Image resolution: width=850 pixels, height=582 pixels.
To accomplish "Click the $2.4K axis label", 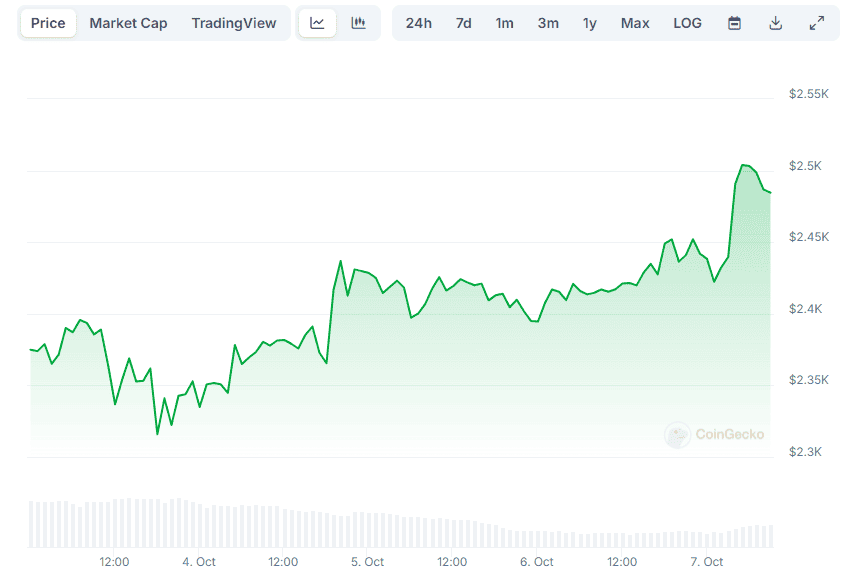I will pyautogui.click(x=805, y=309).
